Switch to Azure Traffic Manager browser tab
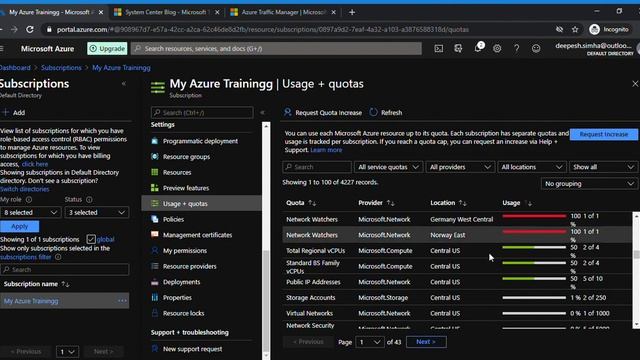This screenshot has height=360, width=640. click(283, 12)
